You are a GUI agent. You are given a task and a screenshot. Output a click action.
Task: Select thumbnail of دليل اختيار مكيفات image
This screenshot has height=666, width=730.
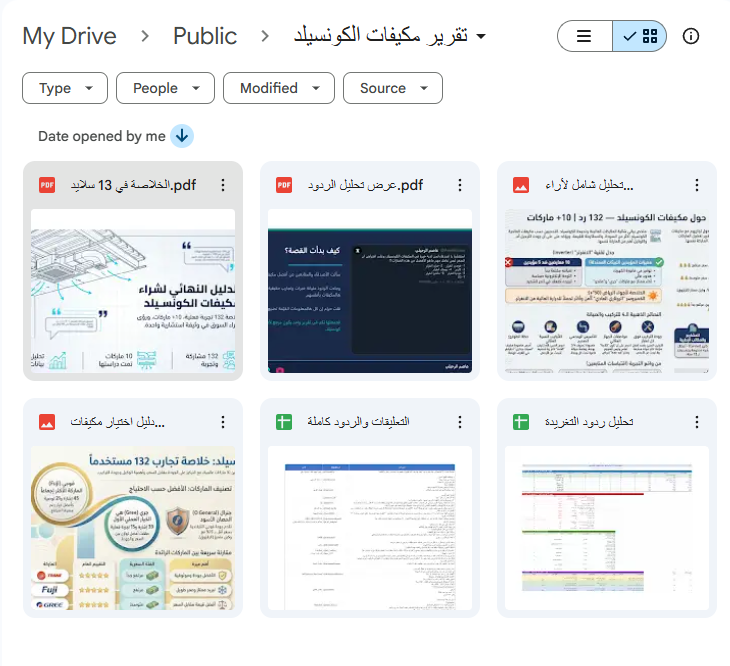[x=133, y=528]
